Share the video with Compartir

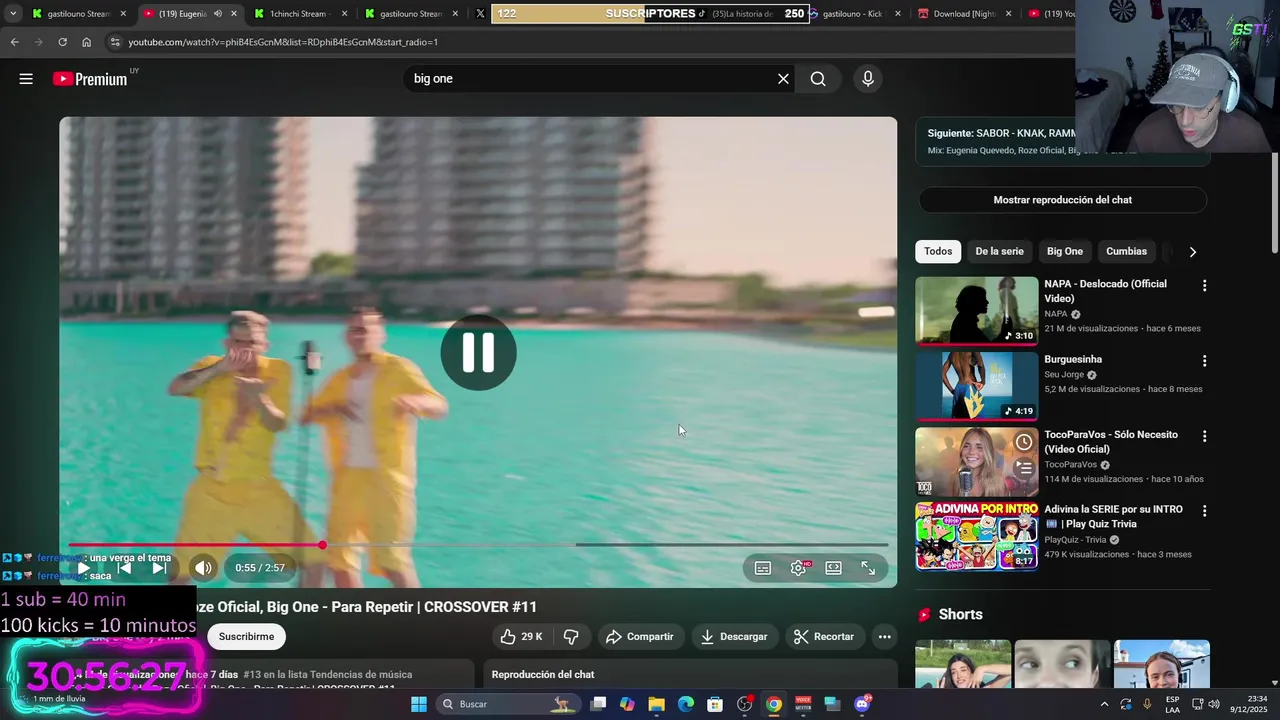(640, 636)
